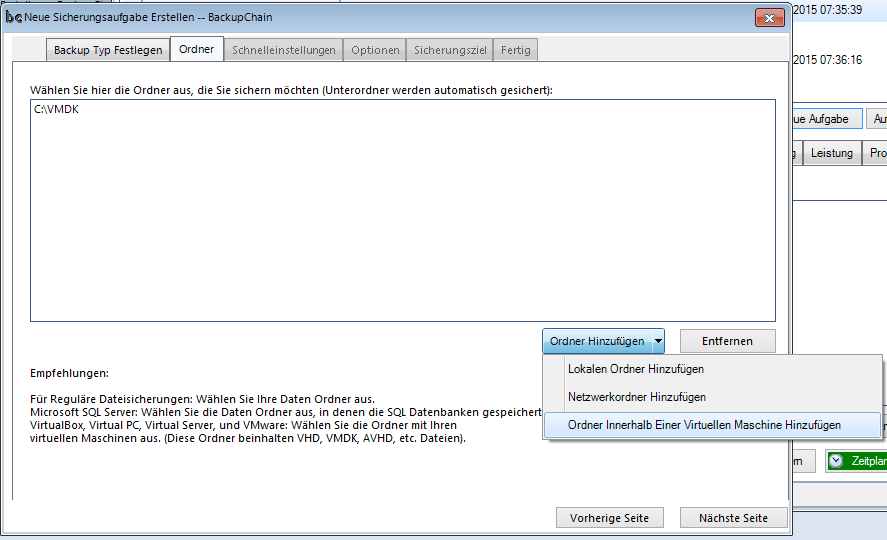Expand the Ordner Hinzufügen dropdown arrow
Image resolution: width=887 pixels, height=540 pixels.
pyautogui.click(x=658, y=341)
